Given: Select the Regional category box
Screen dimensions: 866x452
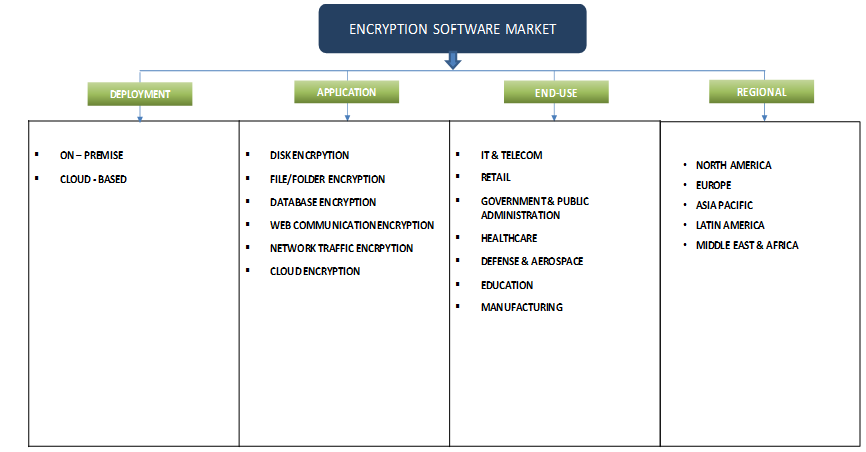Looking at the screenshot, I should pos(761,92).
